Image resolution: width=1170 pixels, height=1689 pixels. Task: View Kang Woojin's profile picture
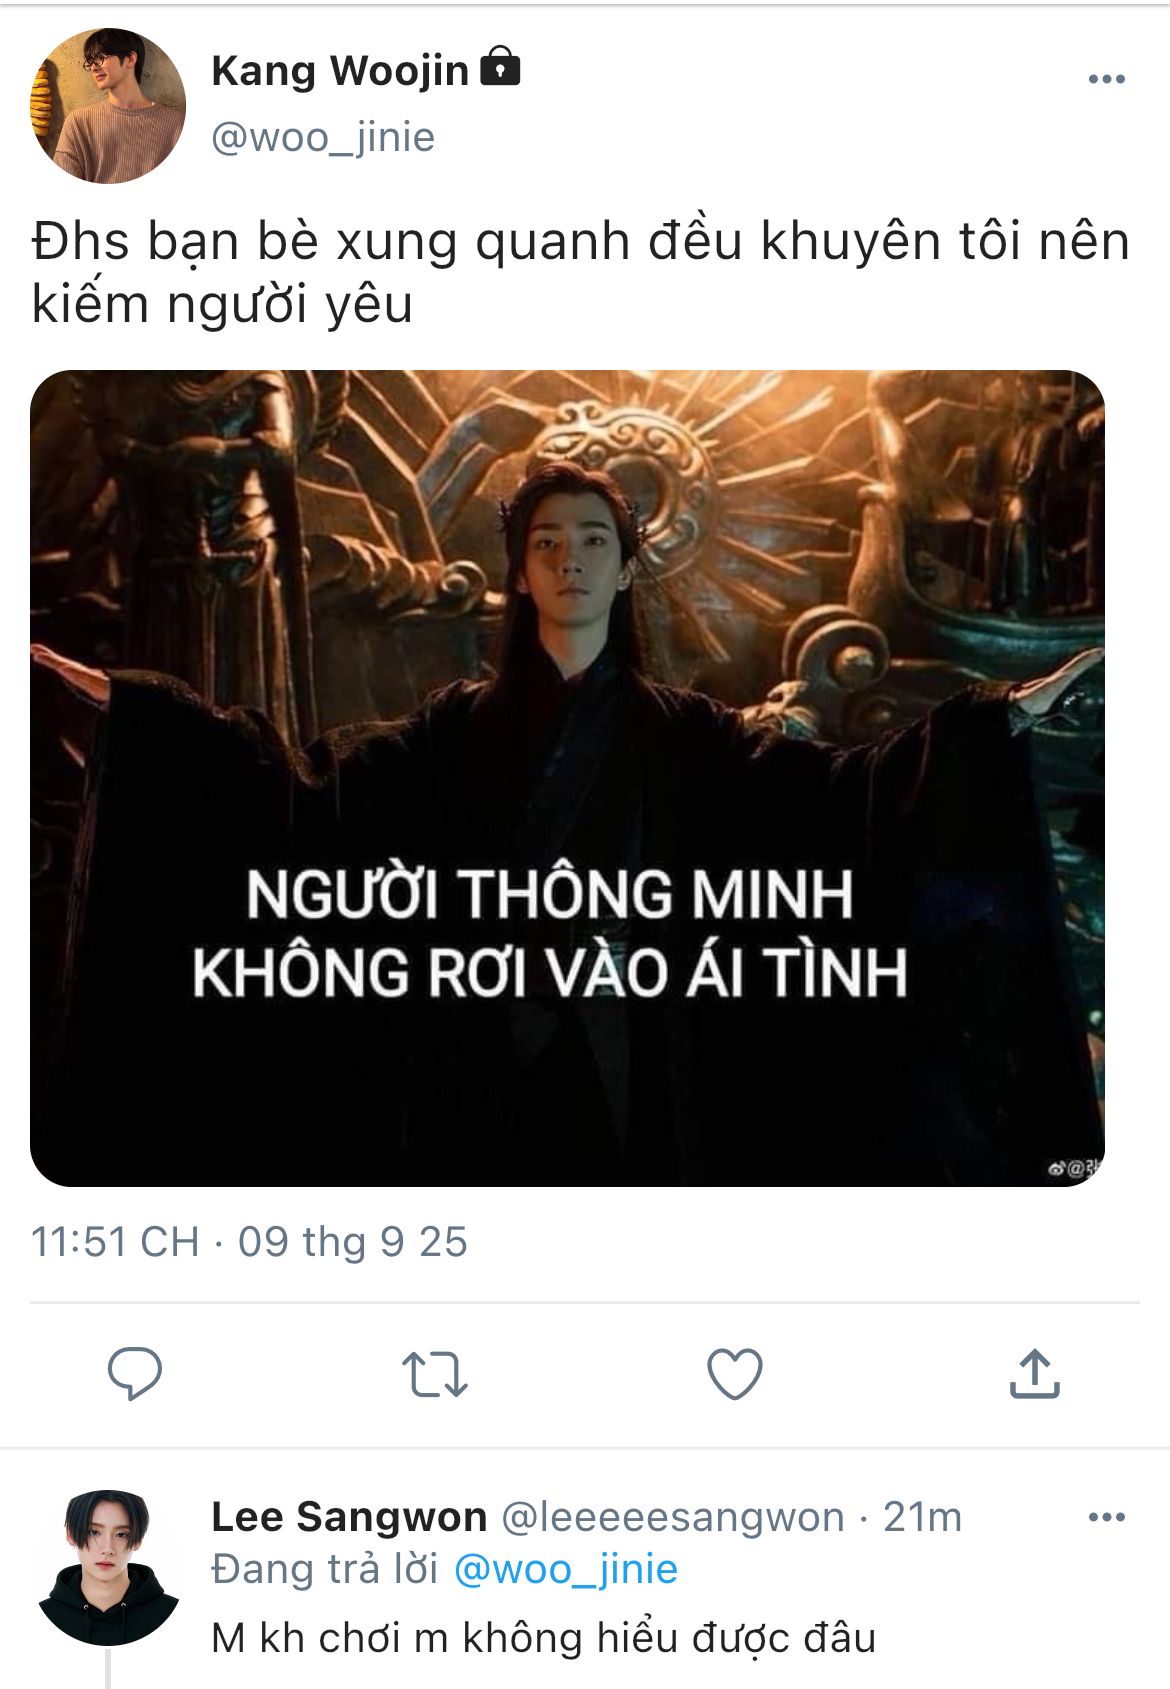tap(108, 106)
